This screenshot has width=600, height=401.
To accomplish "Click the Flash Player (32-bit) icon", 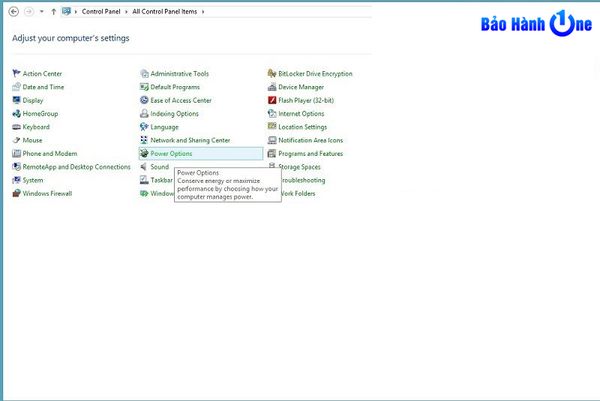I will click(272, 101).
